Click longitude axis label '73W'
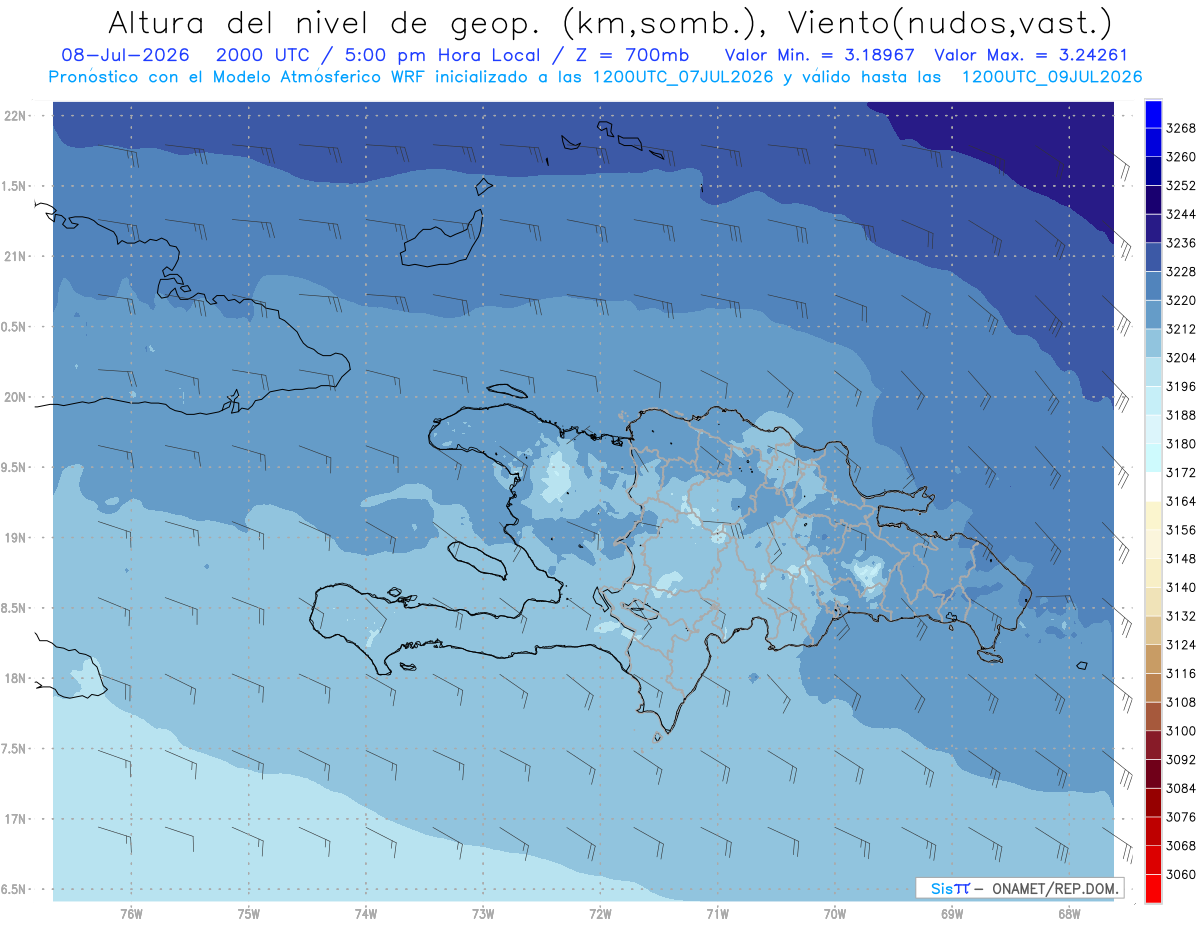The image size is (1200, 927). pyautogui.click(x=483, y=914)
